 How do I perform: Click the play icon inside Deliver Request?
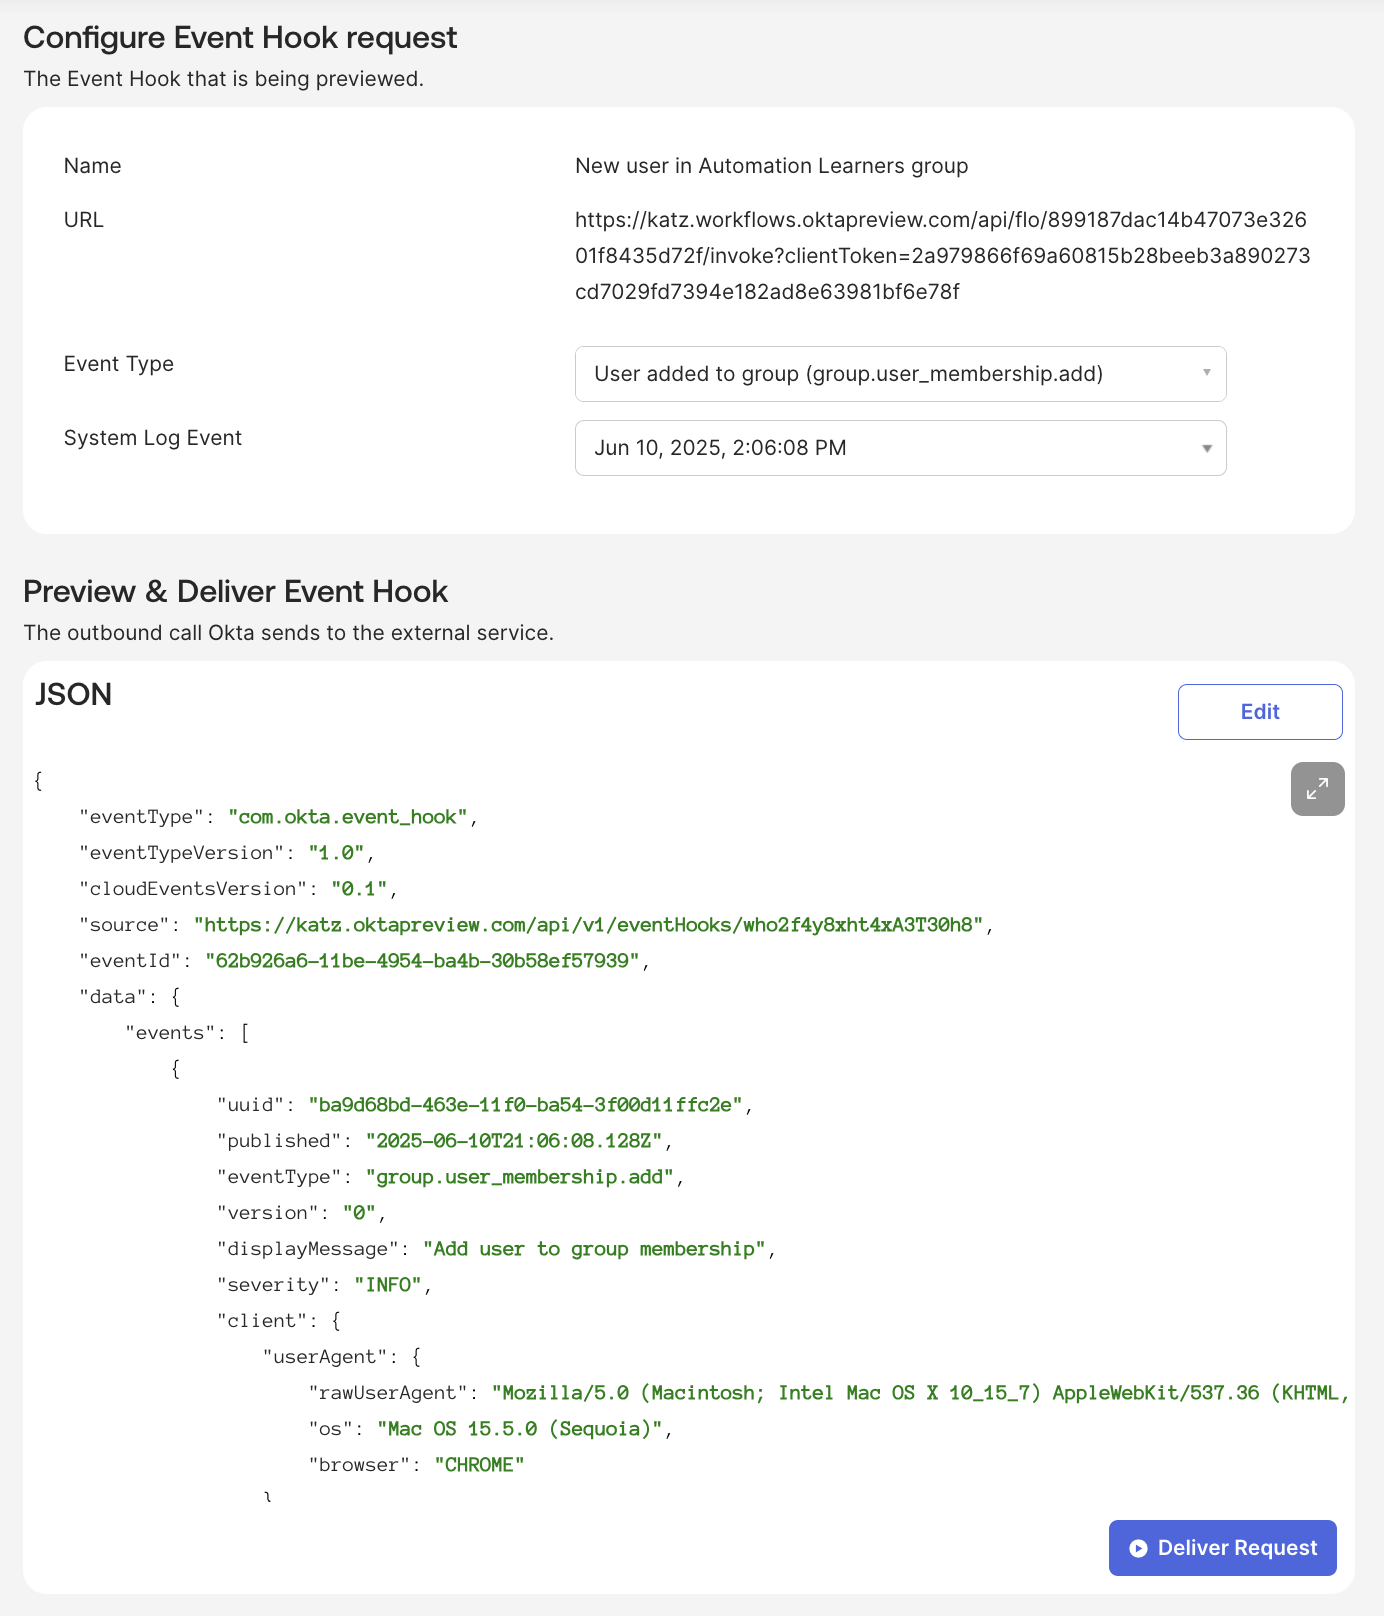point(1137,1547)
